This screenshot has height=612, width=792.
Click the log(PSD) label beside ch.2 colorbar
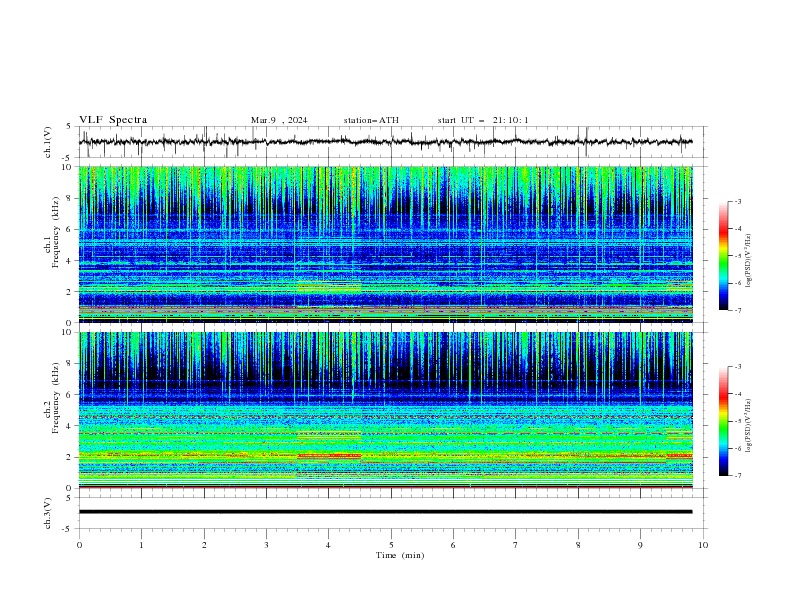749,425
